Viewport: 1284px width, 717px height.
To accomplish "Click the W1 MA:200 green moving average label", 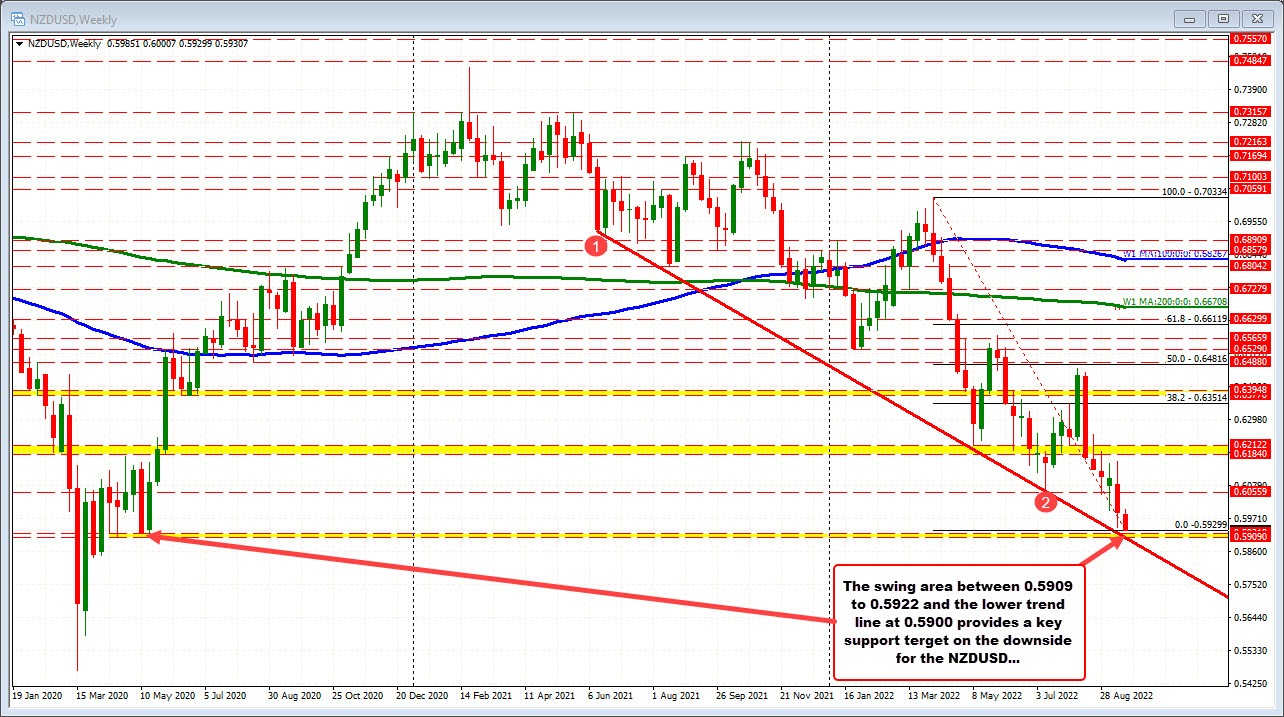I will coord(1174,301).
